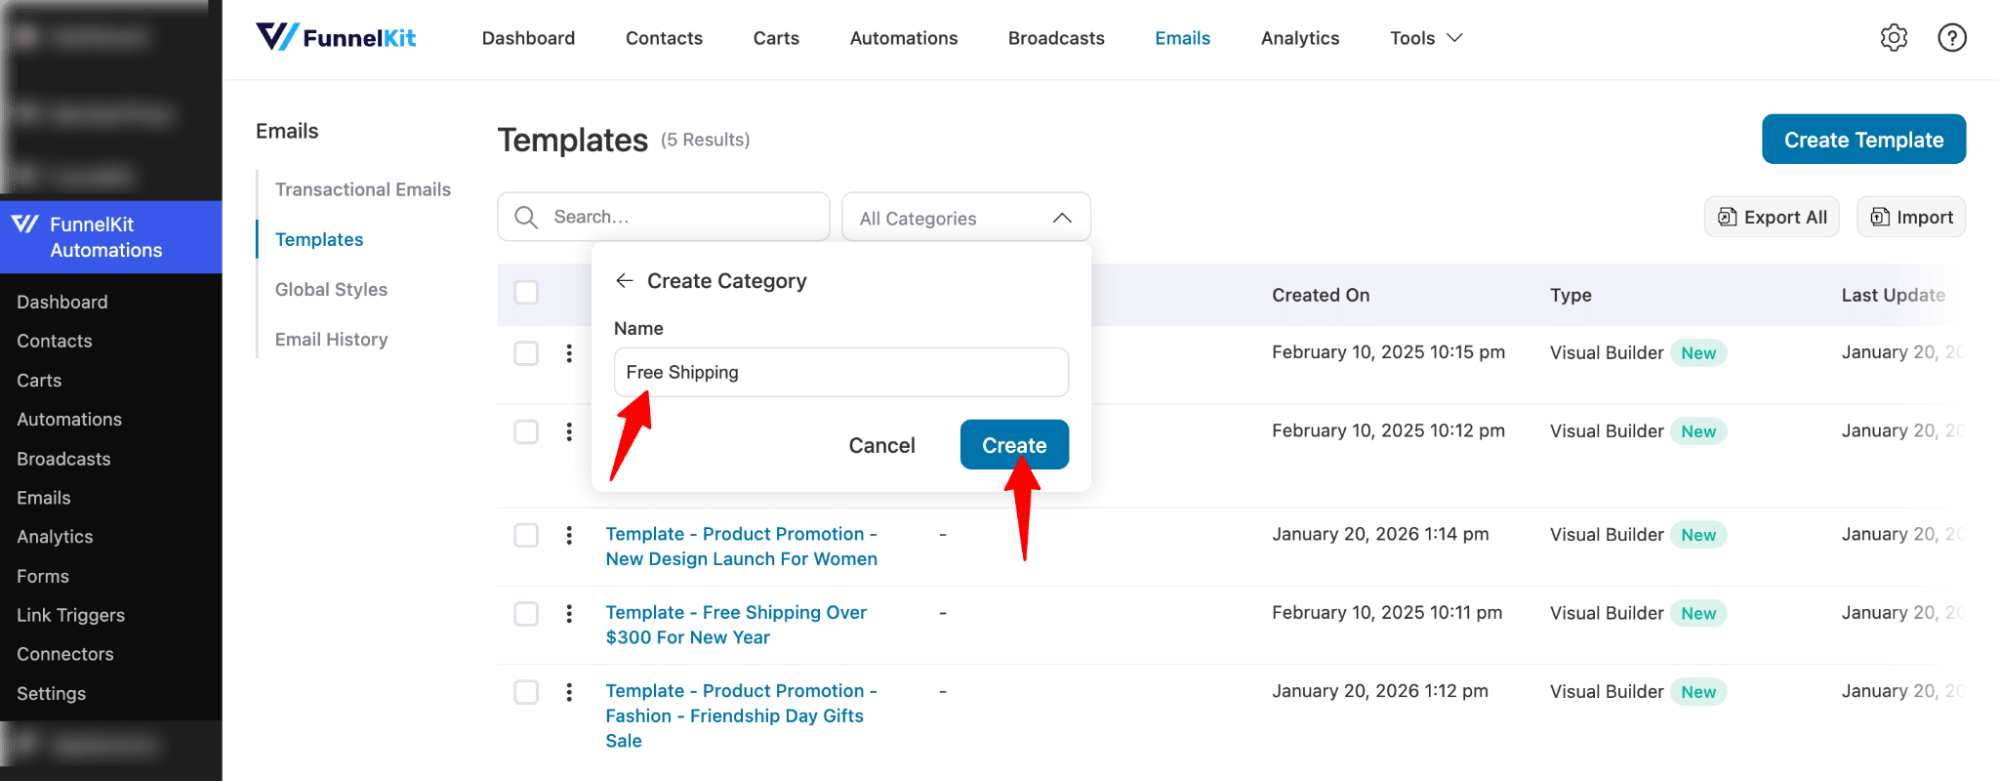Screen dimensions: 1999x781
Task: Click the back arrow beside Create Category
Action: [625, 281]
